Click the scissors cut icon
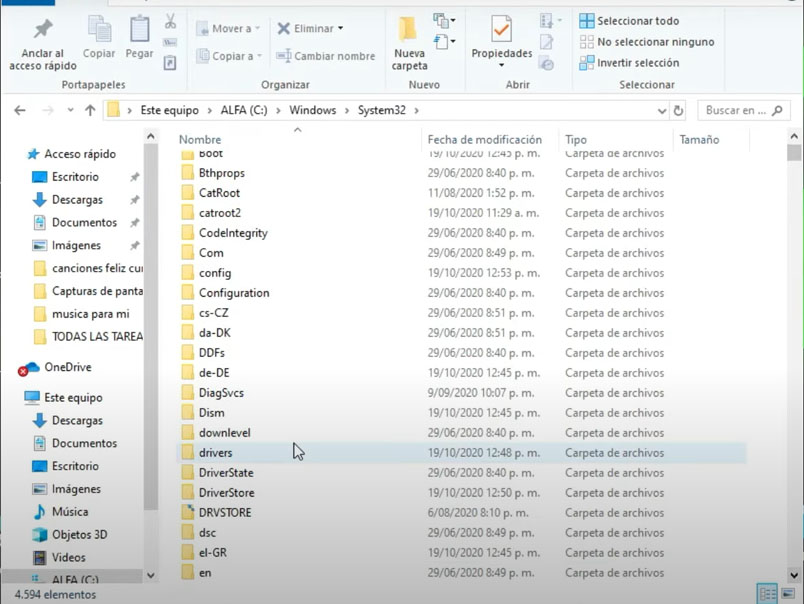 170,21
